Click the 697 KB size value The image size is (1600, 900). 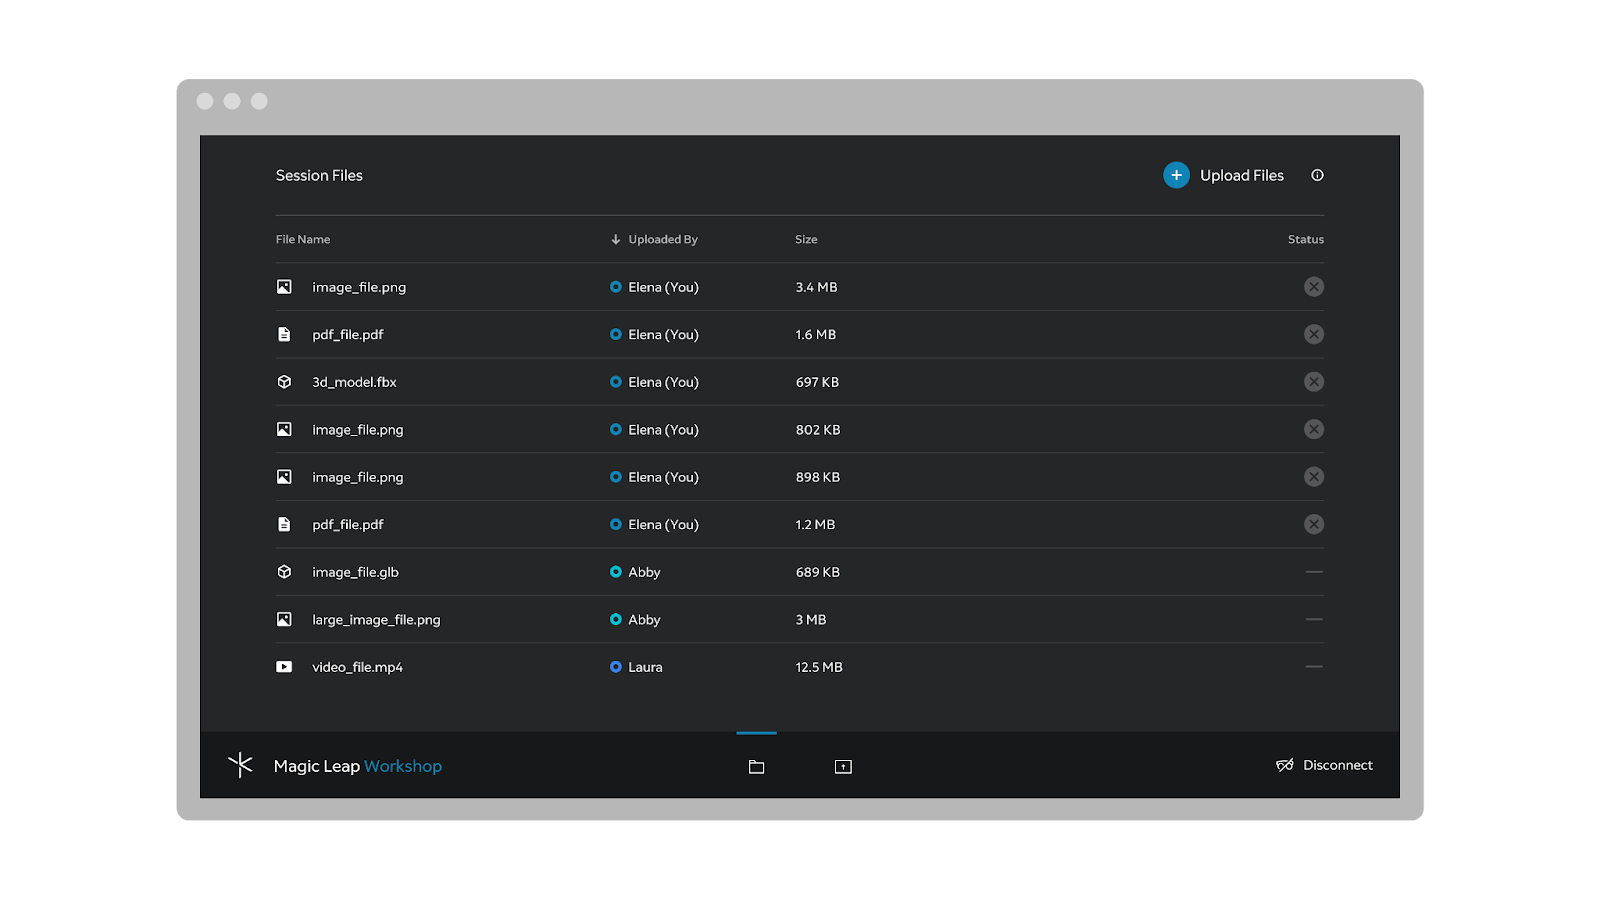point(817,382)
